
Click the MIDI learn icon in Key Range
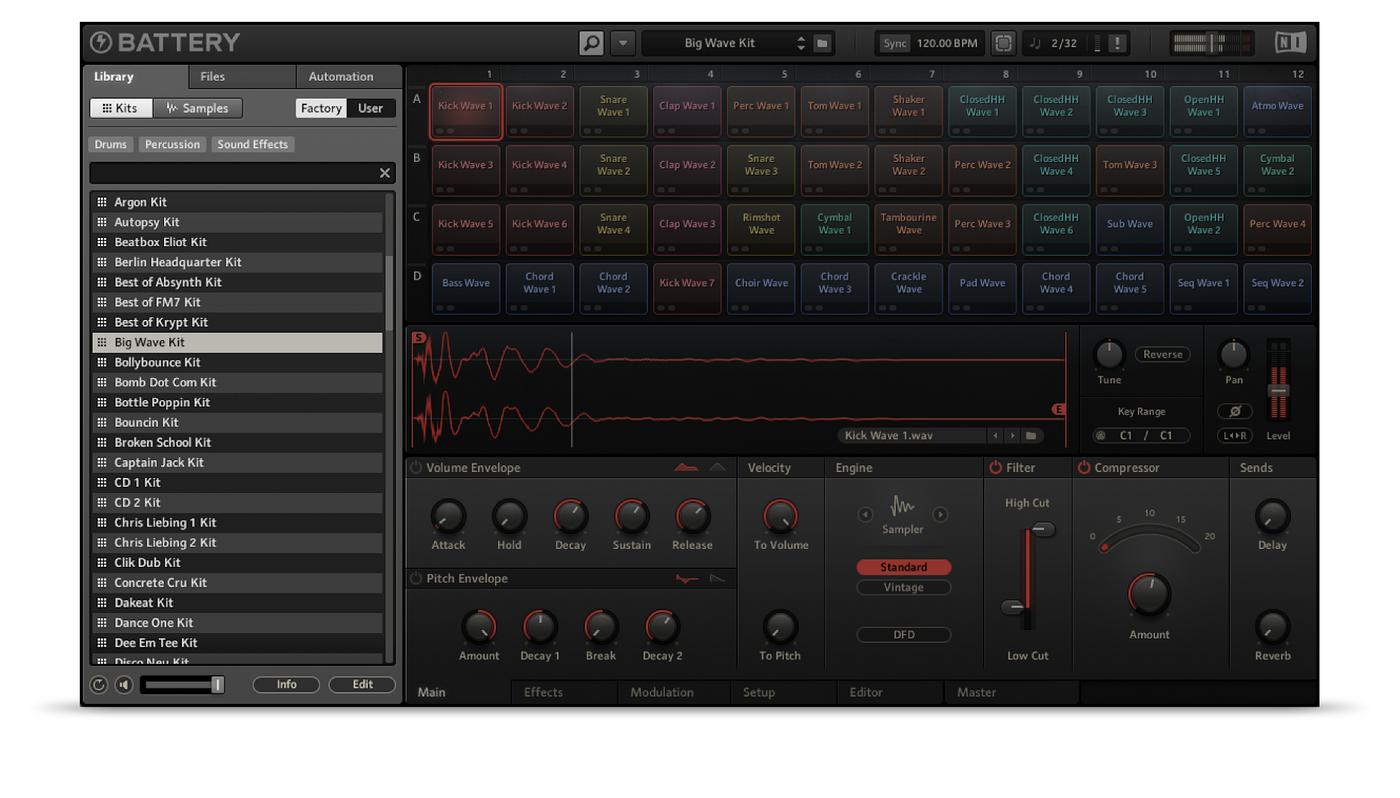click(1101, 436)
